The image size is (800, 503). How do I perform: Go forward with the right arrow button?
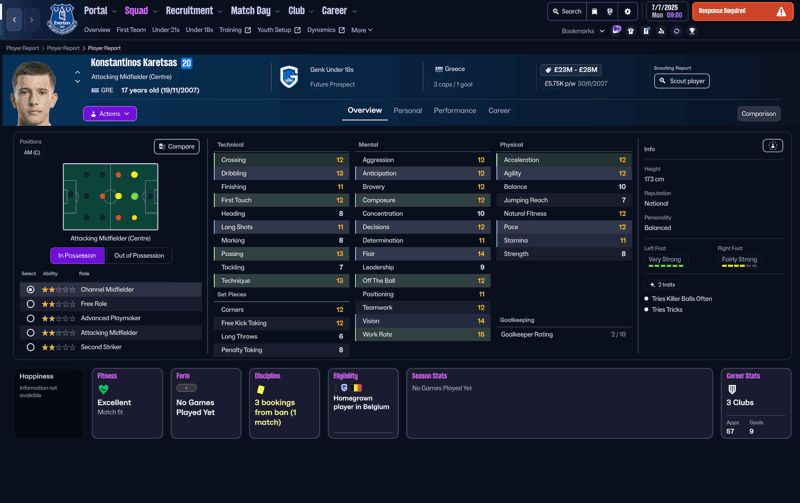31,19
